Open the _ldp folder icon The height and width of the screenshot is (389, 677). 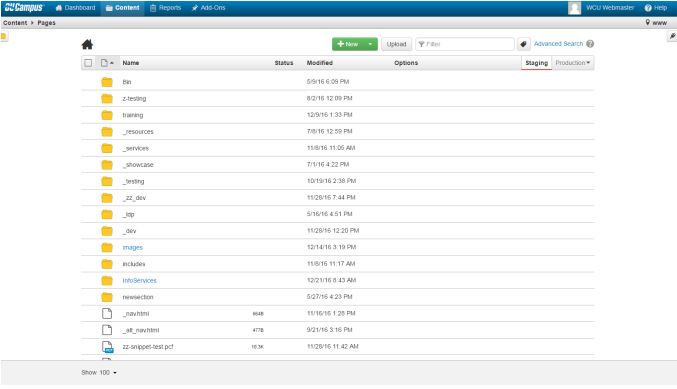point(107,214)
